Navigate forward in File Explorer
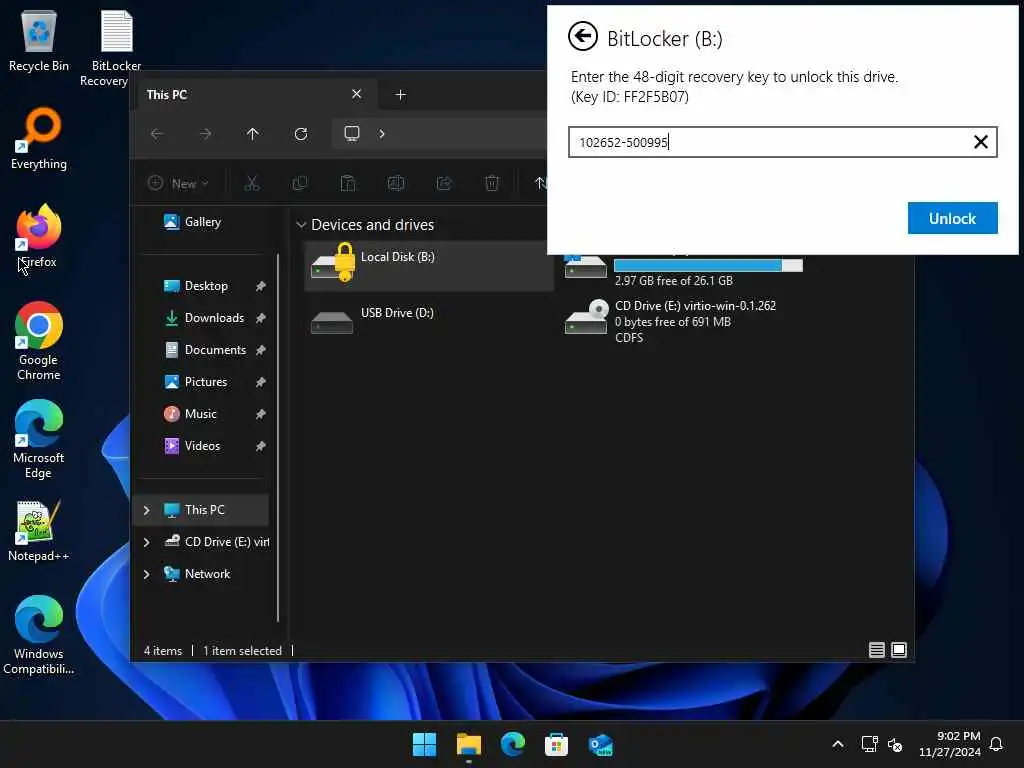The image size is (1024, 768). [x=205, y=134]
